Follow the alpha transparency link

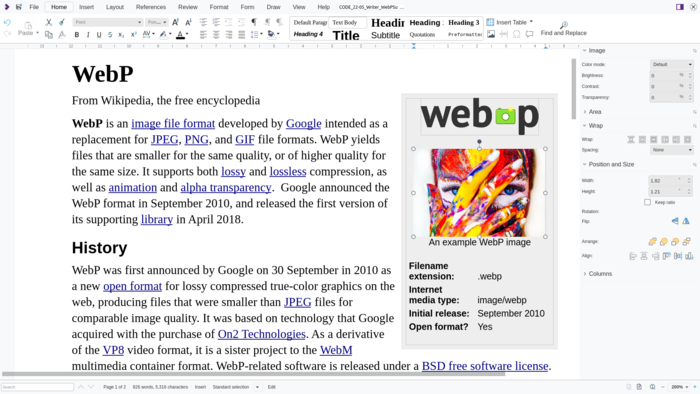225,187
